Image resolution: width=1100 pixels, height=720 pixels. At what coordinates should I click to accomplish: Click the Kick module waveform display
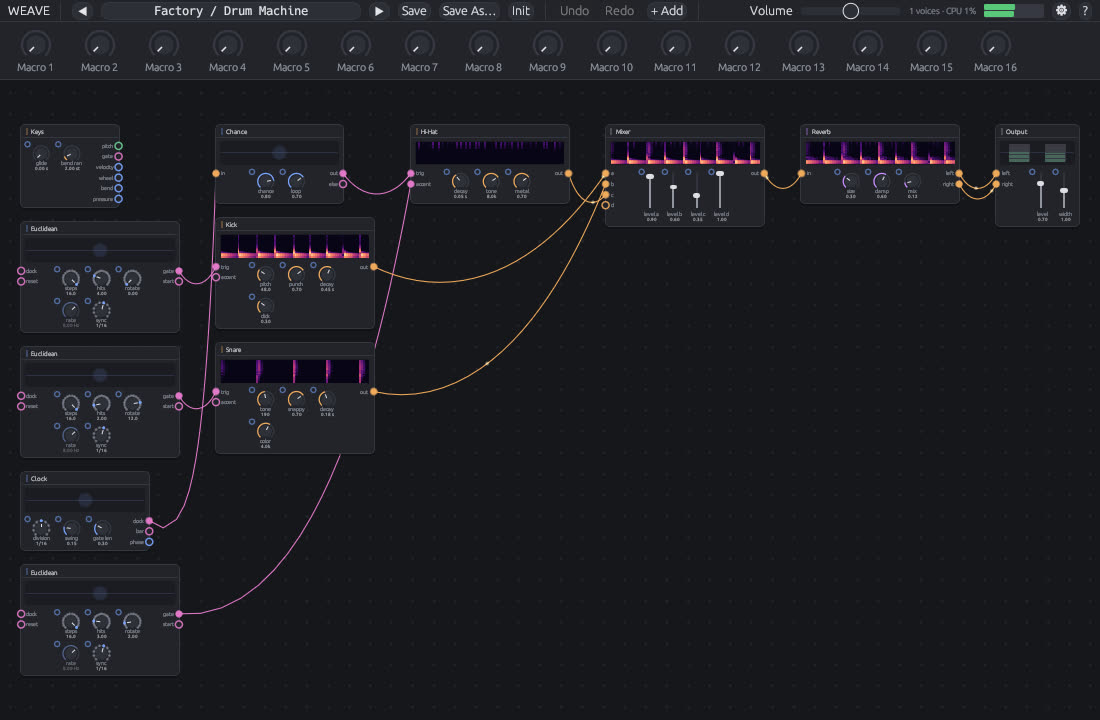point(295,246)
